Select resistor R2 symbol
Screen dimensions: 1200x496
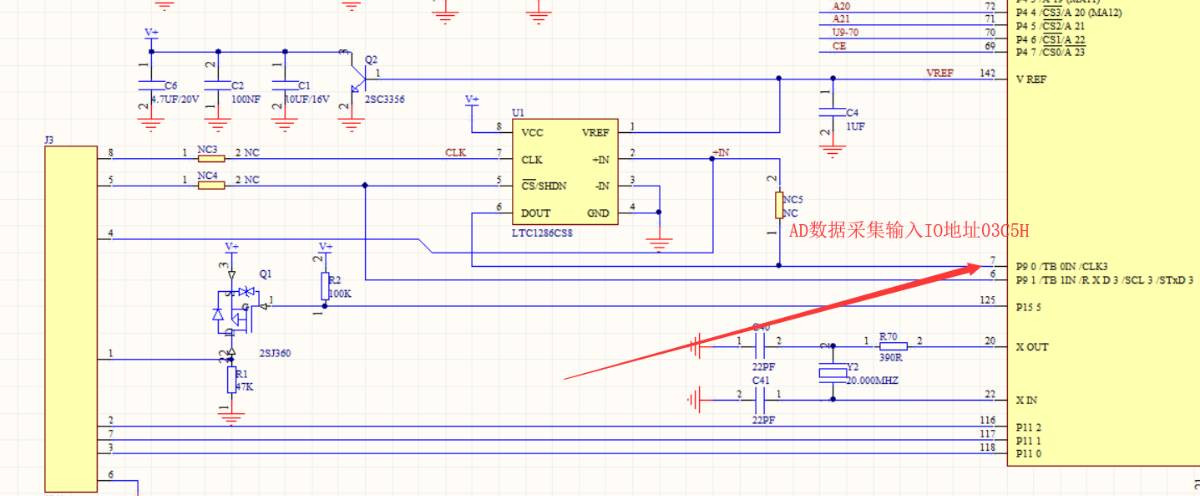(324, 286)
